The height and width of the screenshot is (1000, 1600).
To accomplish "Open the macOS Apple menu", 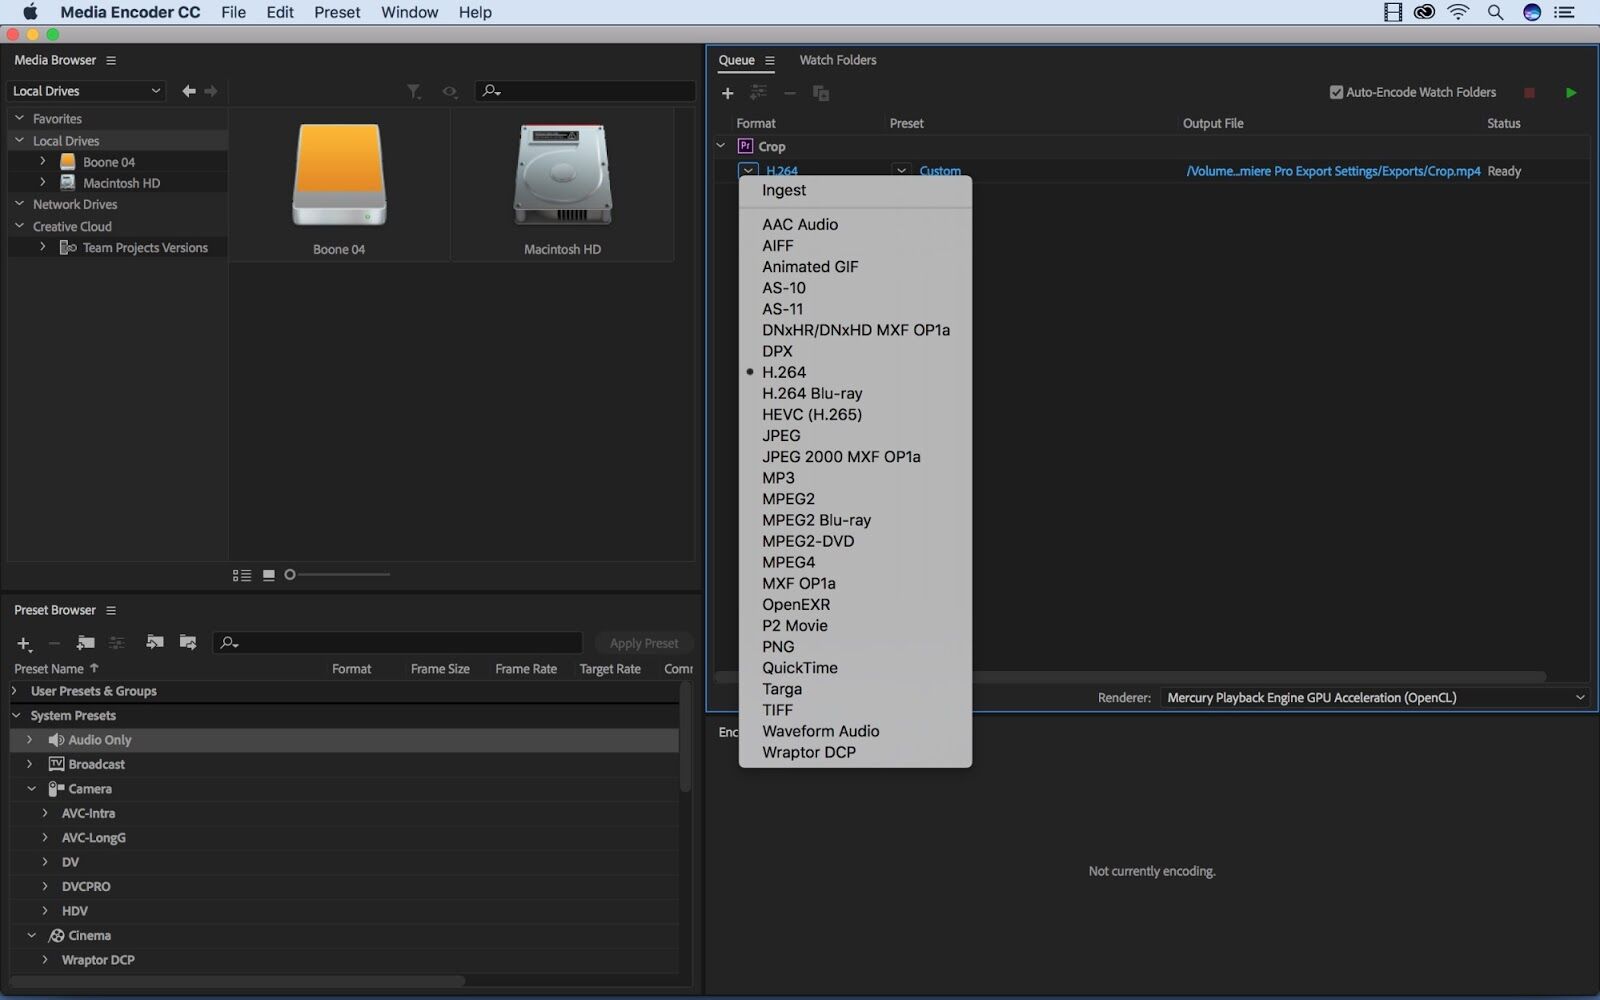I will coord(30,12).
